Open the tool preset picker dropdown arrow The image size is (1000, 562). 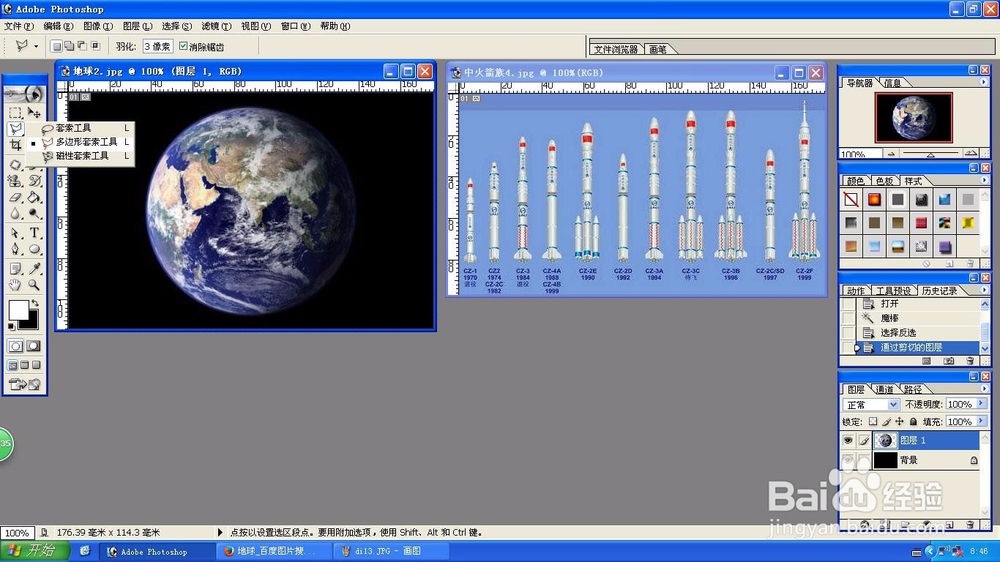coord(36,46)
